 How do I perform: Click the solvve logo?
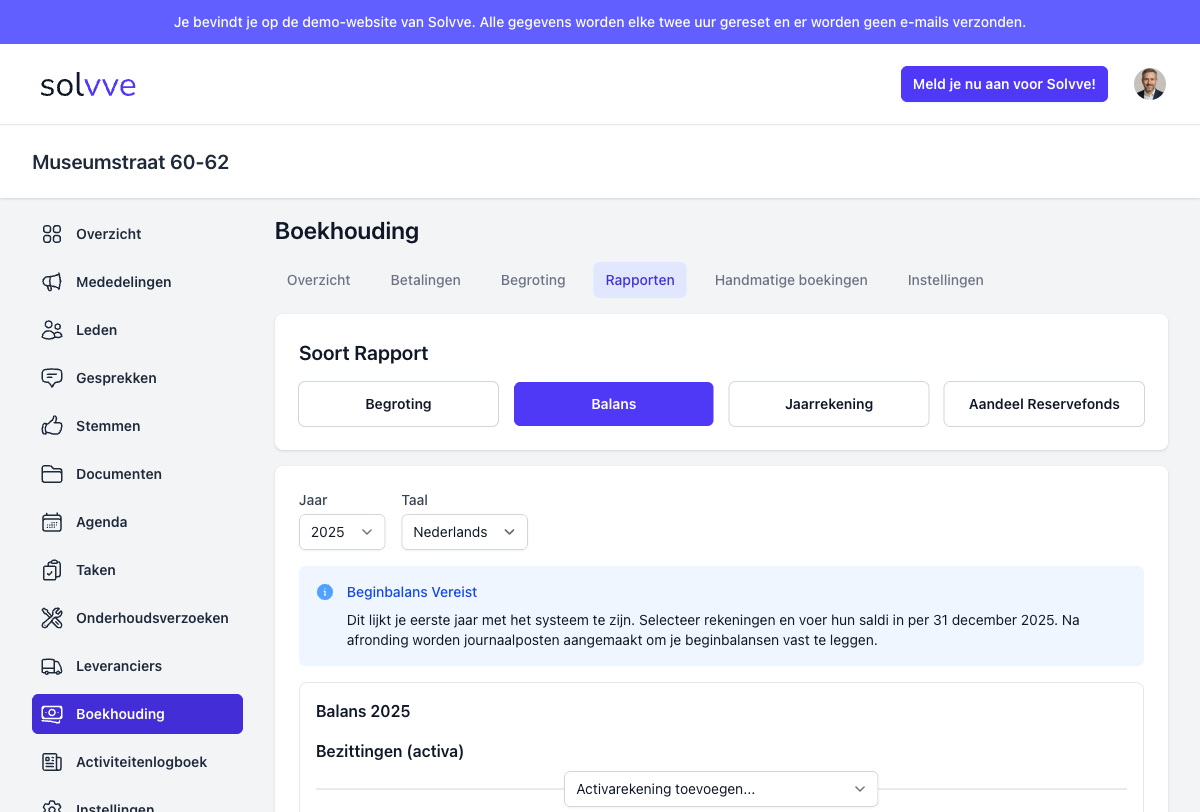click(x=88, y=85)
